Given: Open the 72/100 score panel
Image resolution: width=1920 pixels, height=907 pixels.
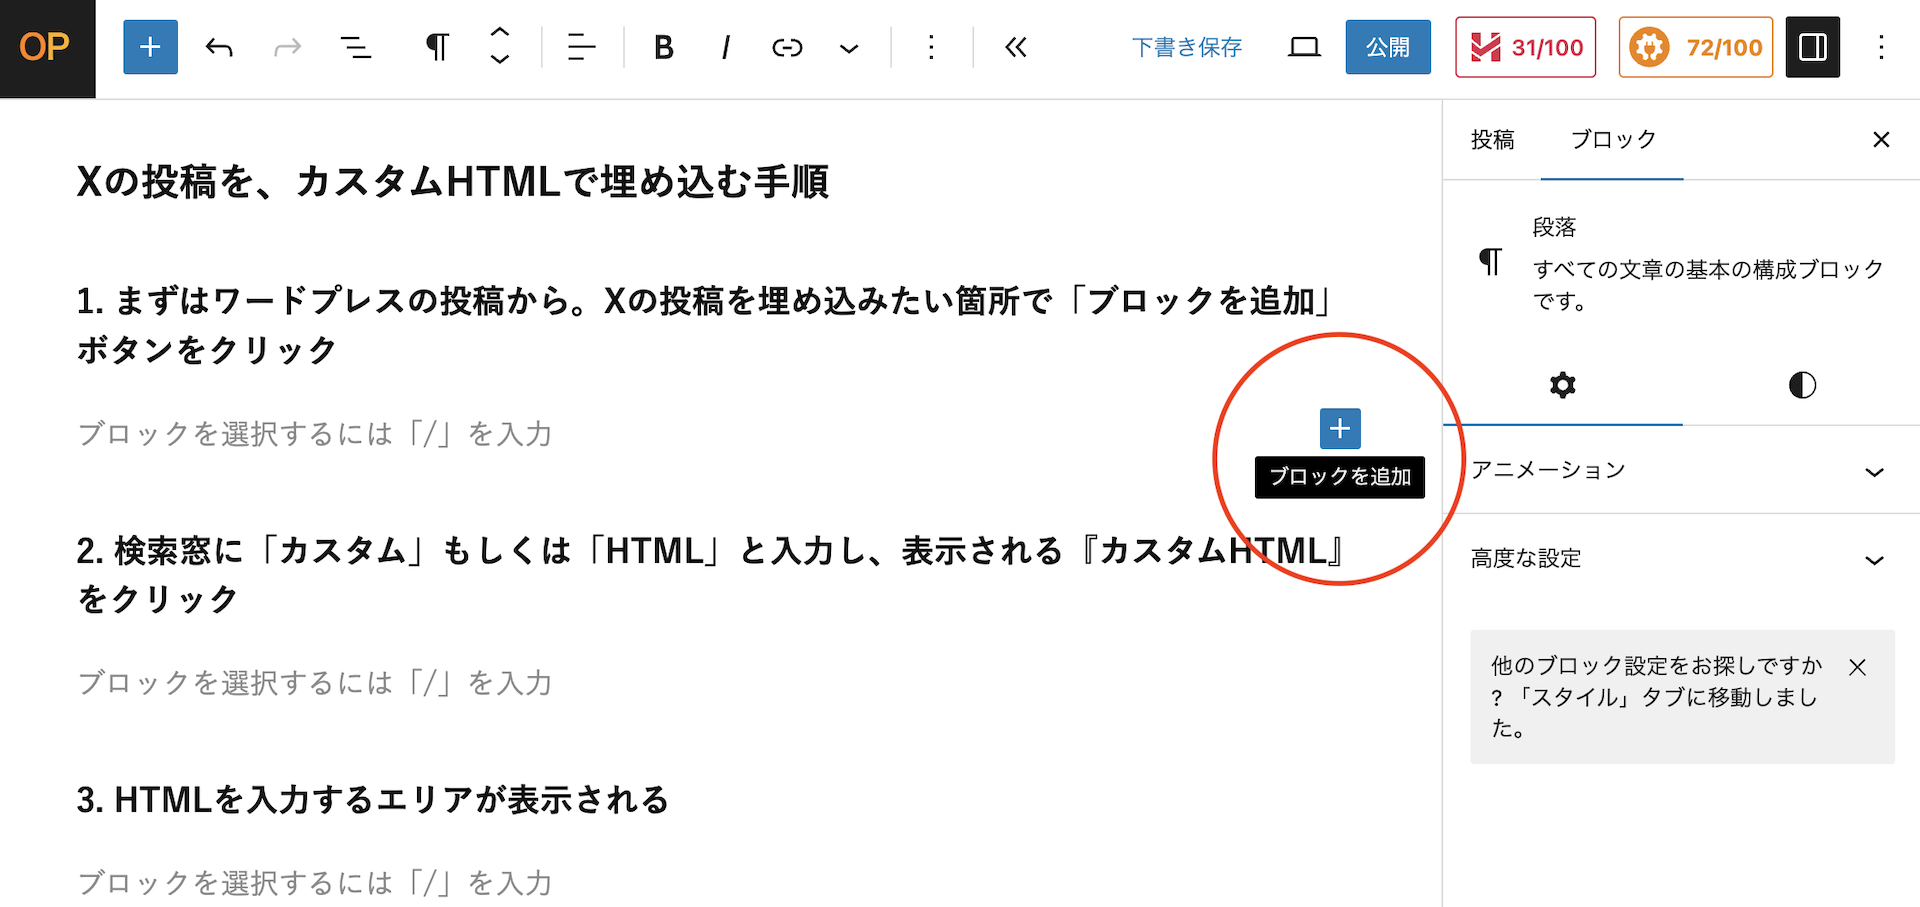Looking at the screenshot, I should 1696,47.
